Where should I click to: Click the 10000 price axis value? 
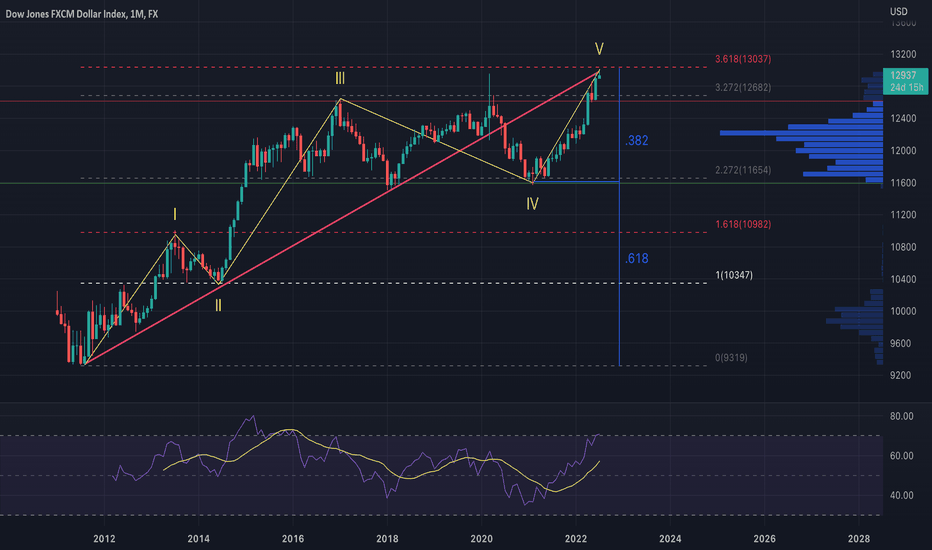[x=903, y=311]
